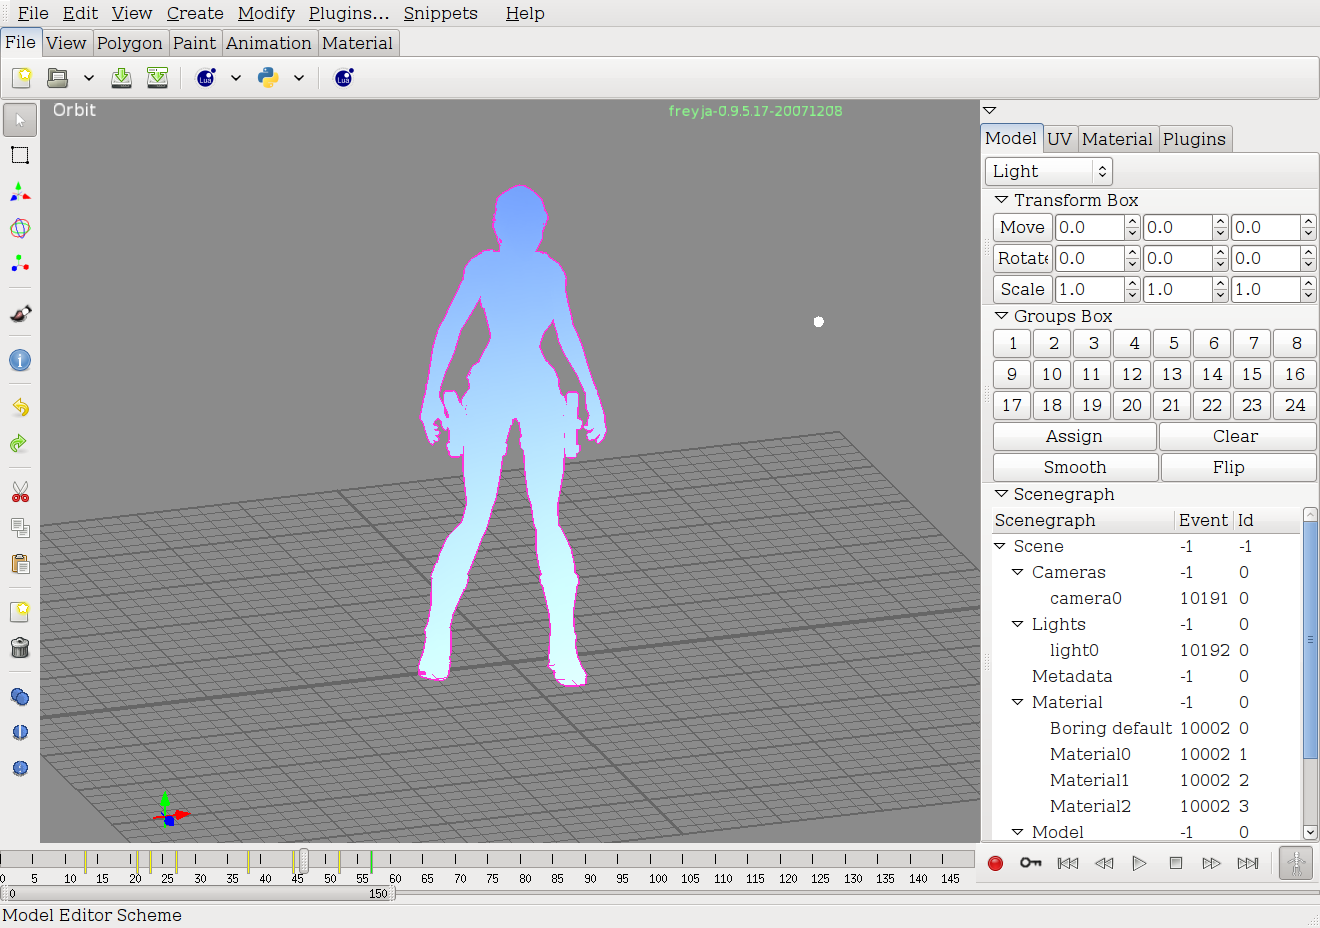Select the scale tool with colored dots

[20, 264]
